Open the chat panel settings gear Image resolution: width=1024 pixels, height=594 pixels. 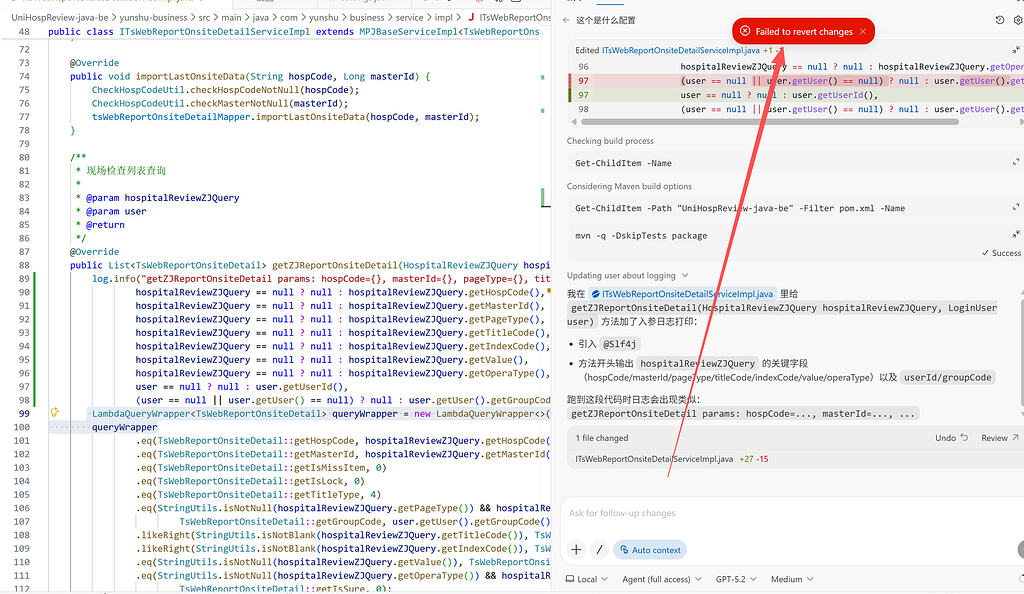point(1018,20)
